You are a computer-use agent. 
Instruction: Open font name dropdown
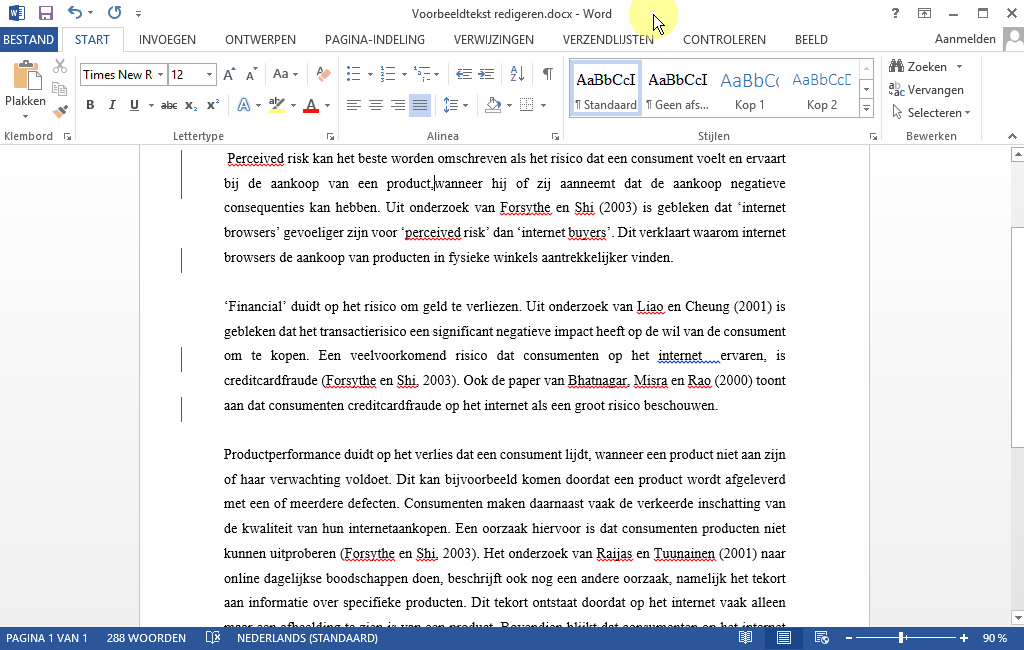point(160,74)
